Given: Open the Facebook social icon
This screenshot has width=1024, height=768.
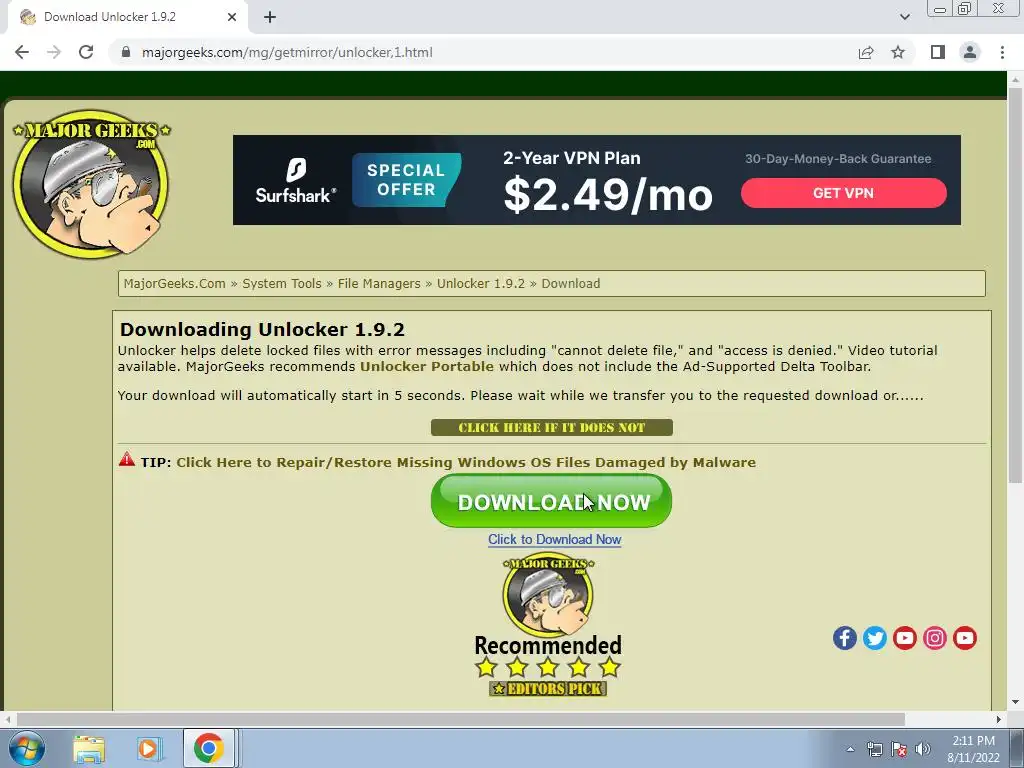Looking at the screenshot, I should [x=844, y=638].
